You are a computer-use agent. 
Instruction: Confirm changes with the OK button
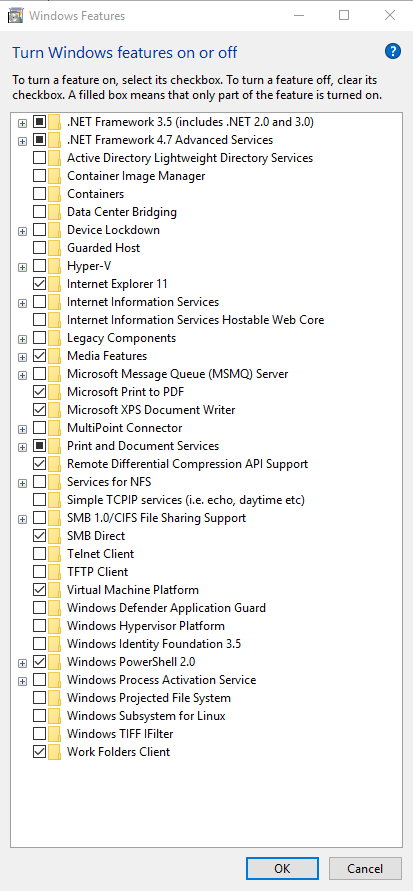(x=282, y=868)
